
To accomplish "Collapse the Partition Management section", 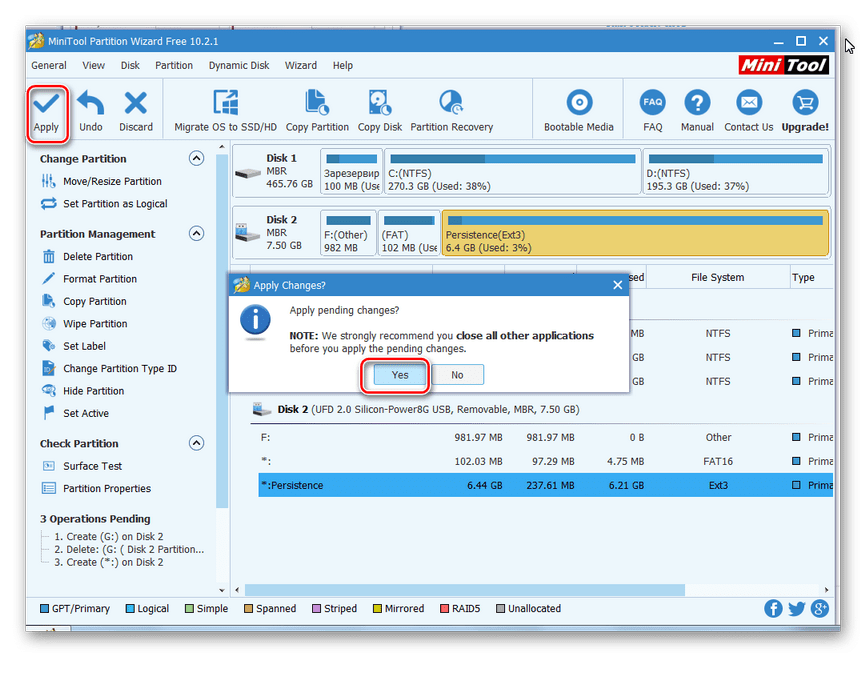I will point(196,234).
